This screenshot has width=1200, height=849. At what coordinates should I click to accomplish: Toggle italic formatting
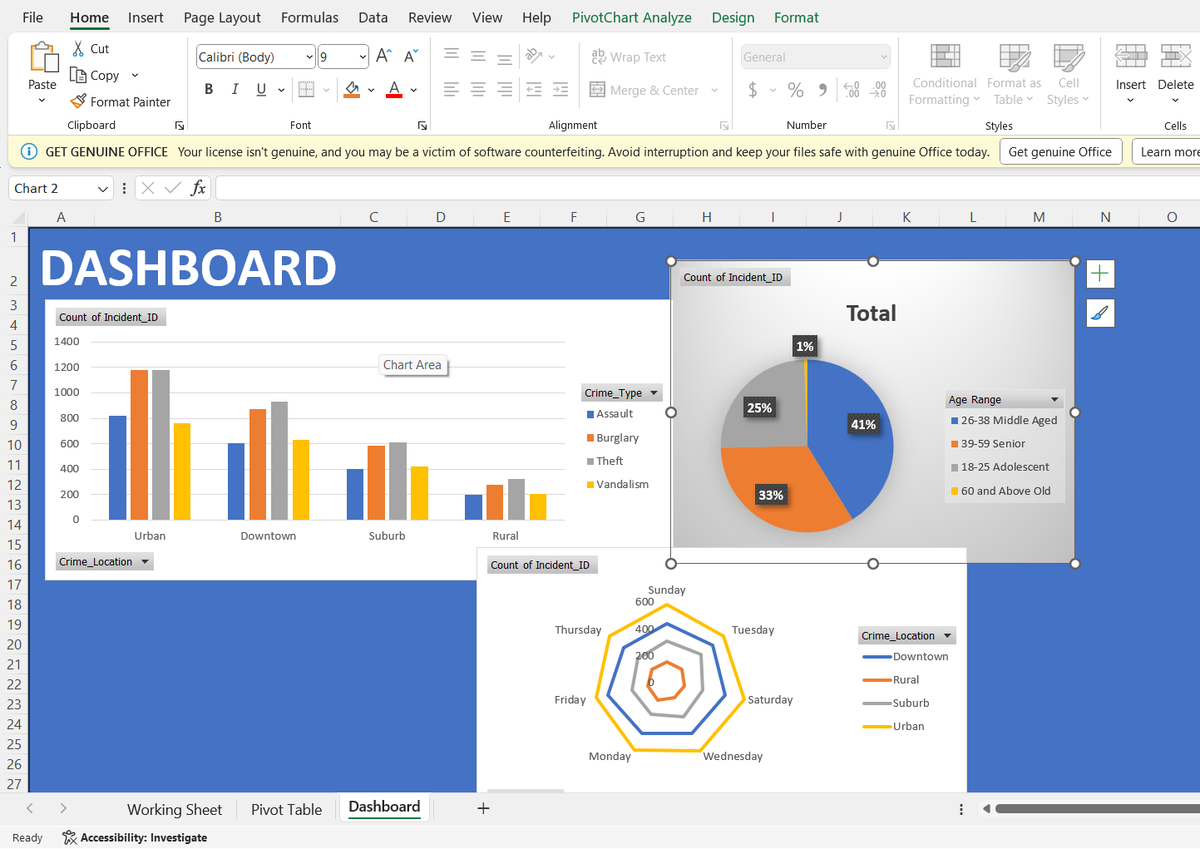pyautogui.click(x=233, y=88)
